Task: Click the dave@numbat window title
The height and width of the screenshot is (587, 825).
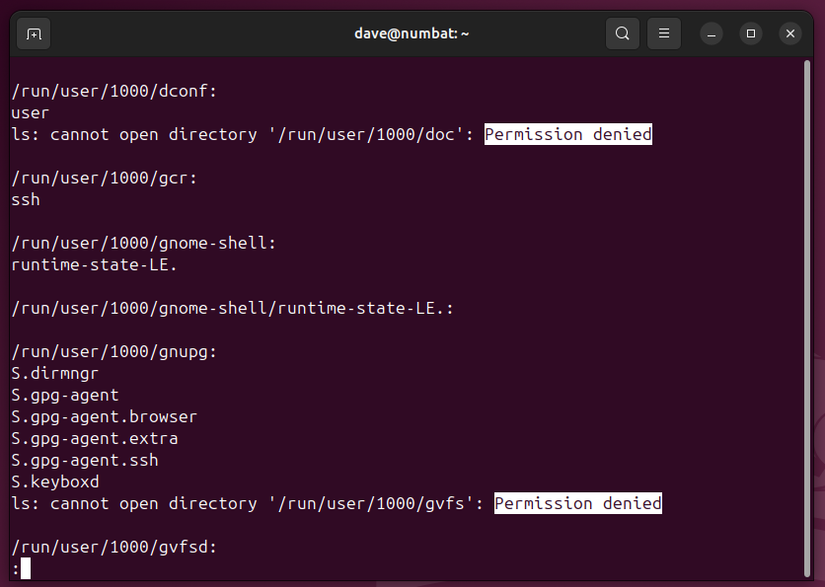Action: click(411, 34)
